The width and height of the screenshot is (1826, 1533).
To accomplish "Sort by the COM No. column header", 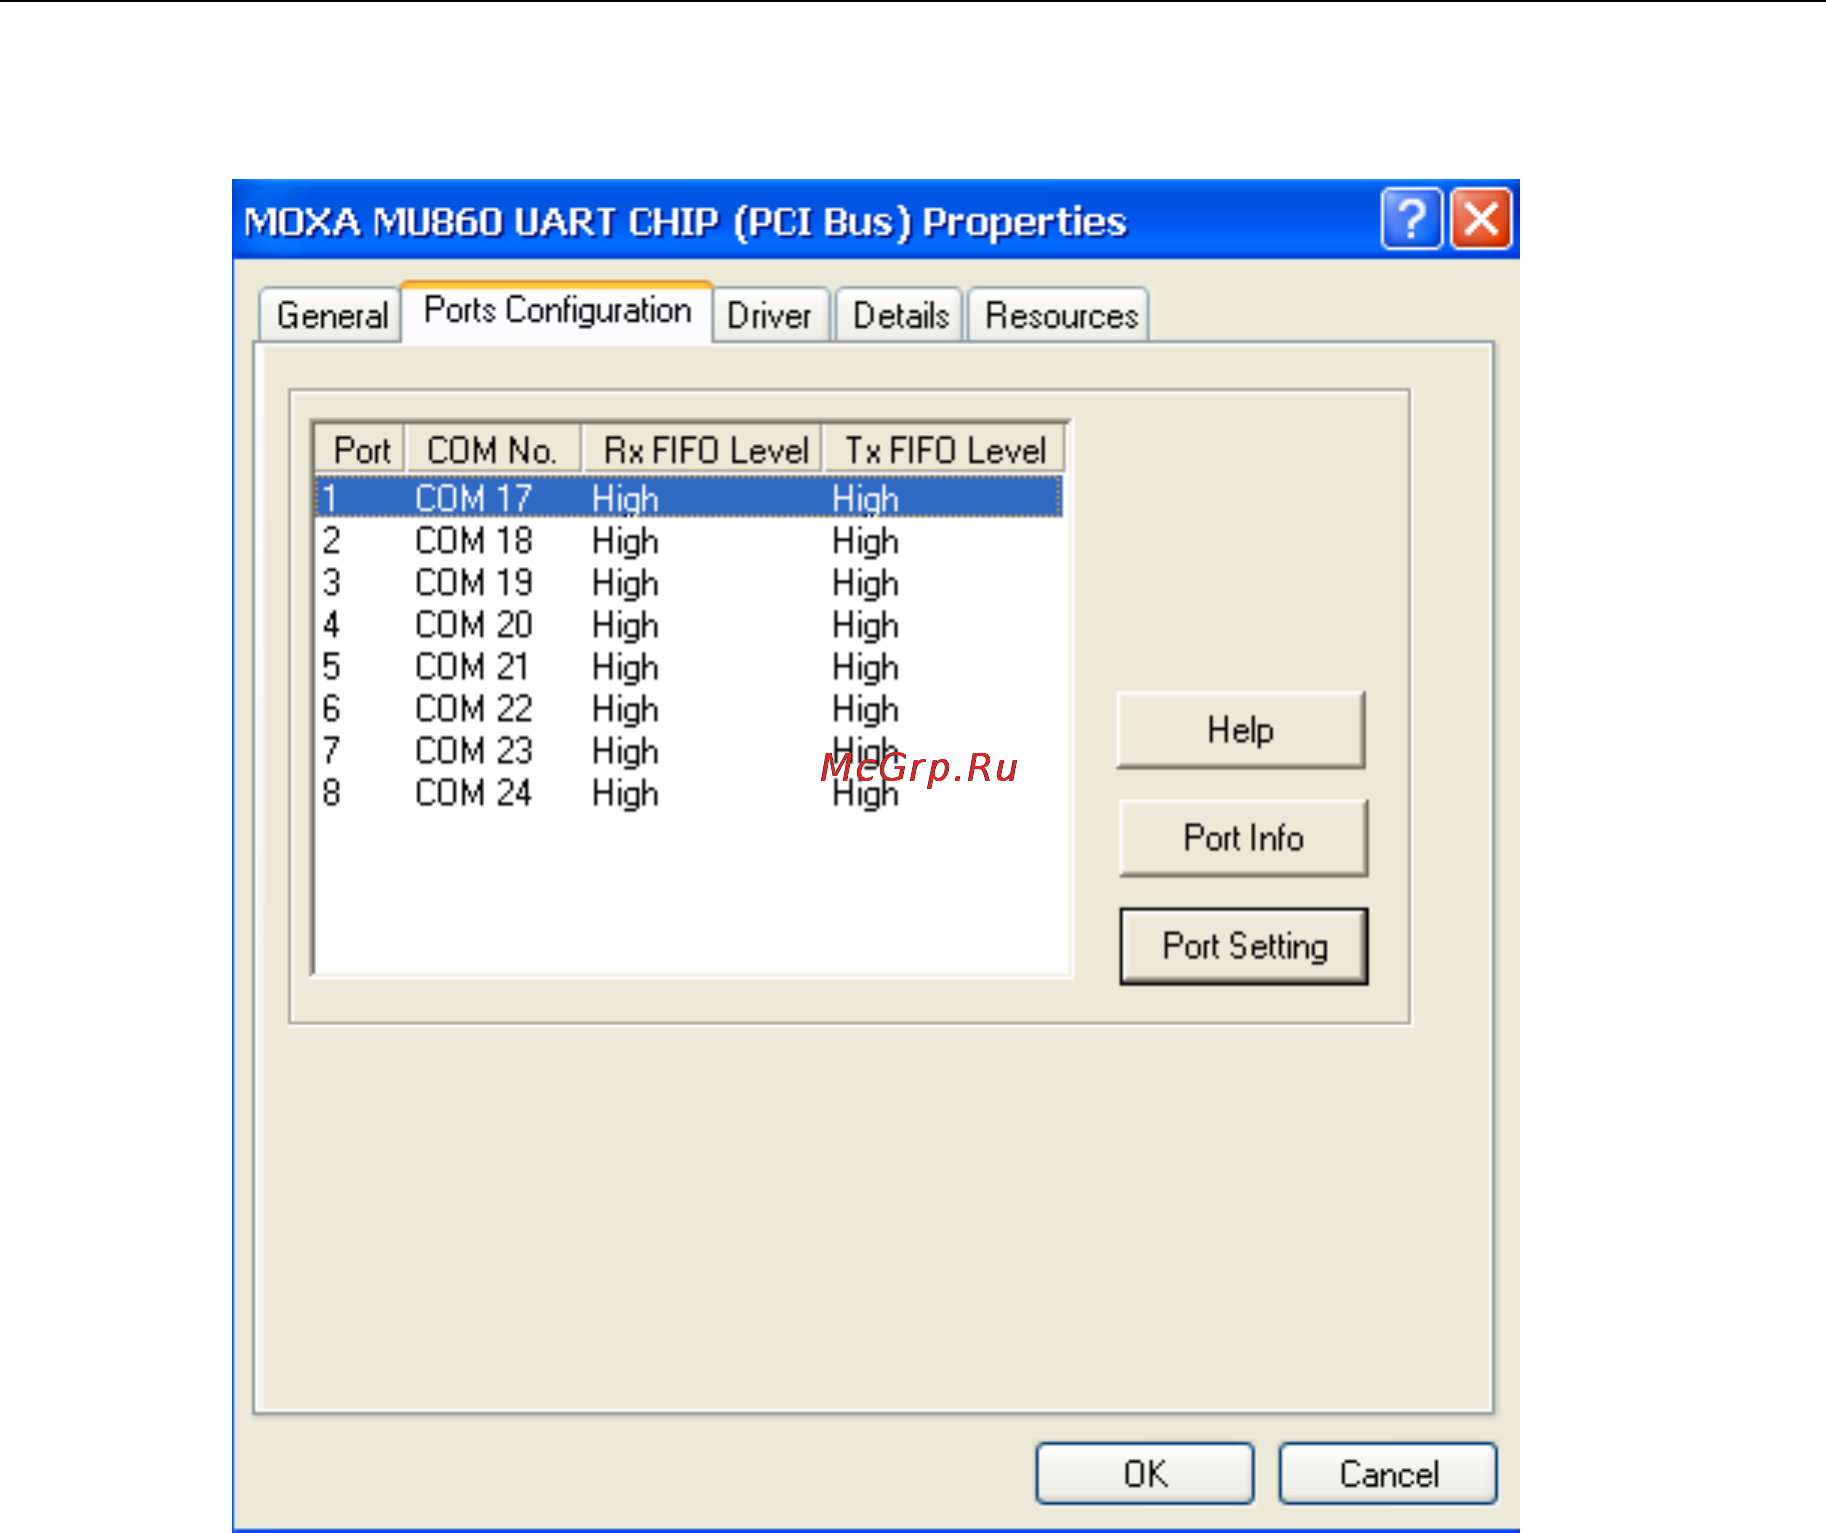I will coord(493,450).
